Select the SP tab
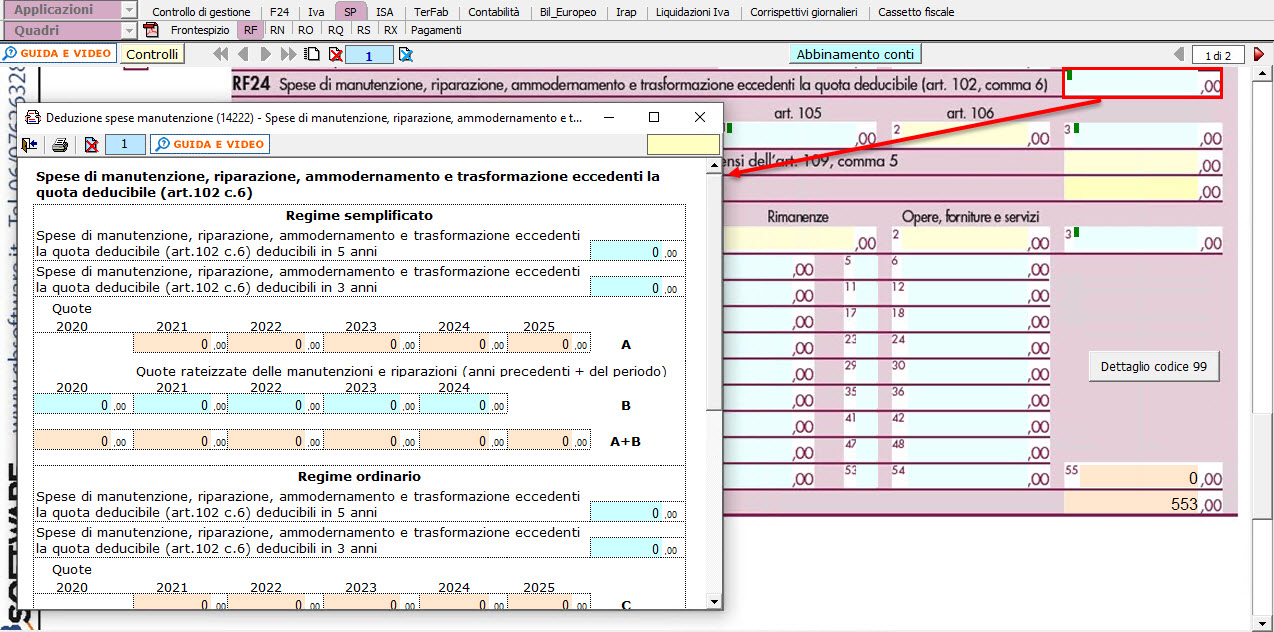Viewport: 1274px width, 632px height. coord(349,12)
